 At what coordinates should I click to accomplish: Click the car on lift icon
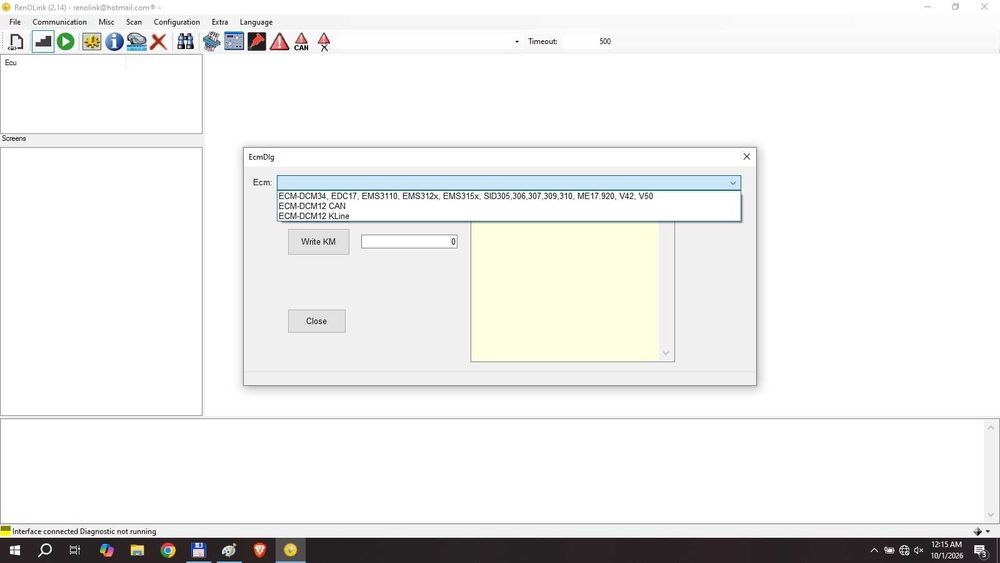point(136,42)
